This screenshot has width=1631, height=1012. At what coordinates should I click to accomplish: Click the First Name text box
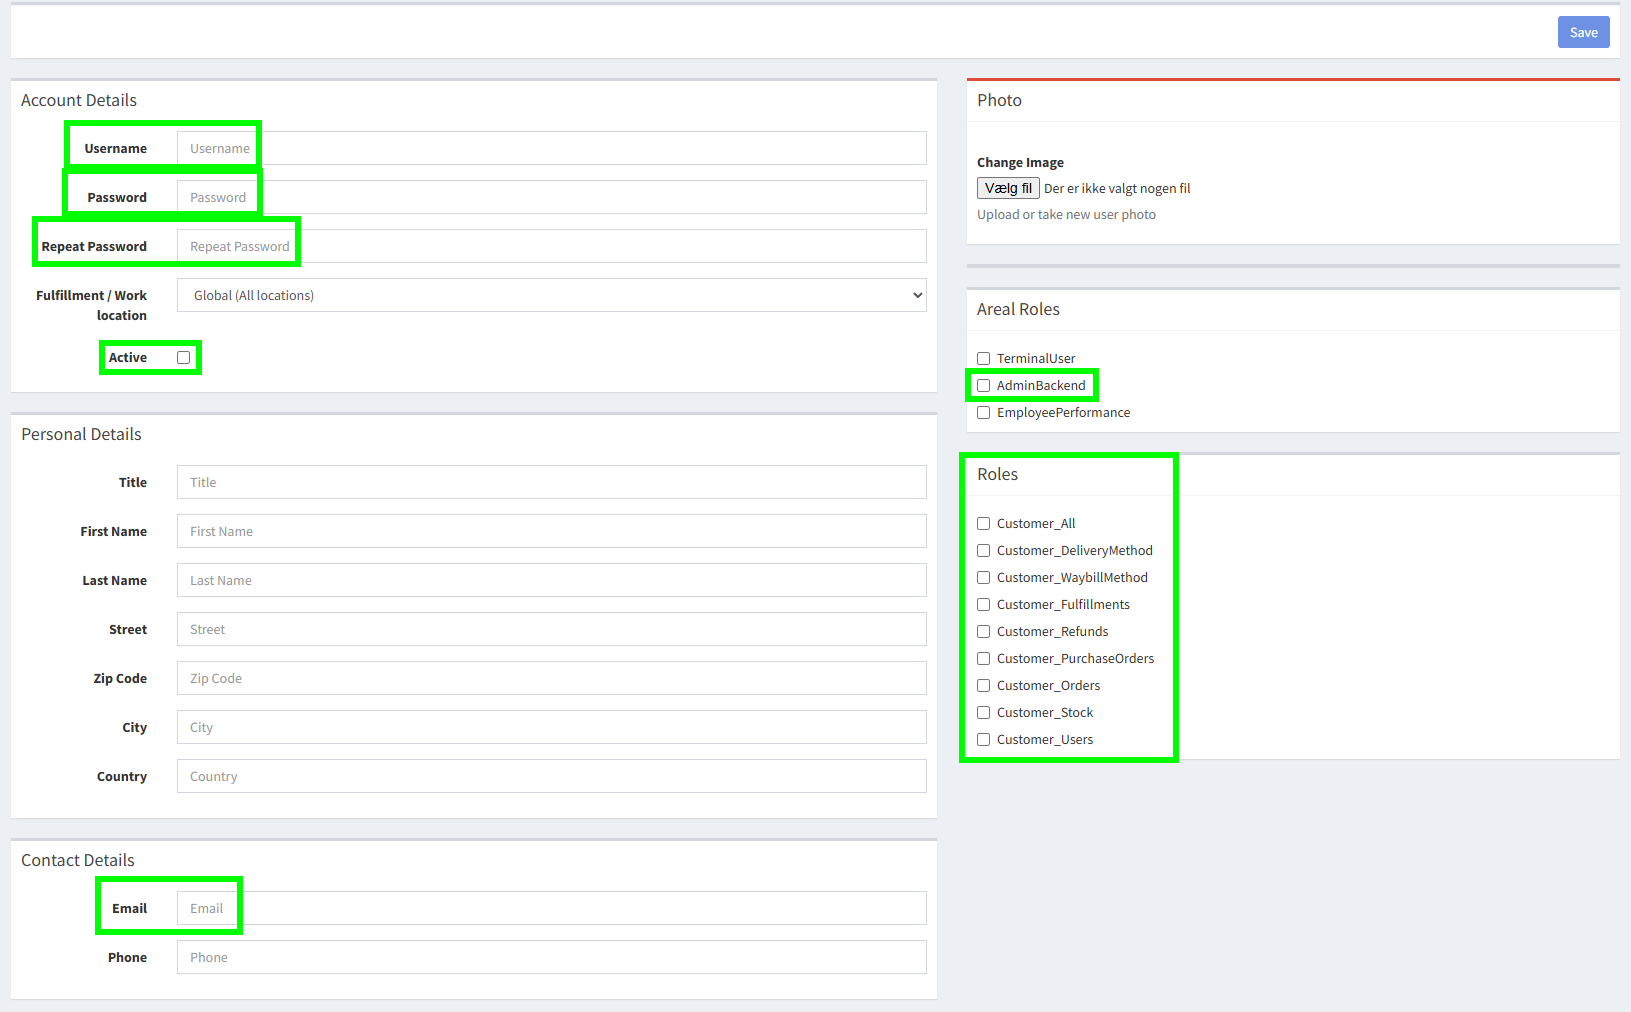pos(552,531)
